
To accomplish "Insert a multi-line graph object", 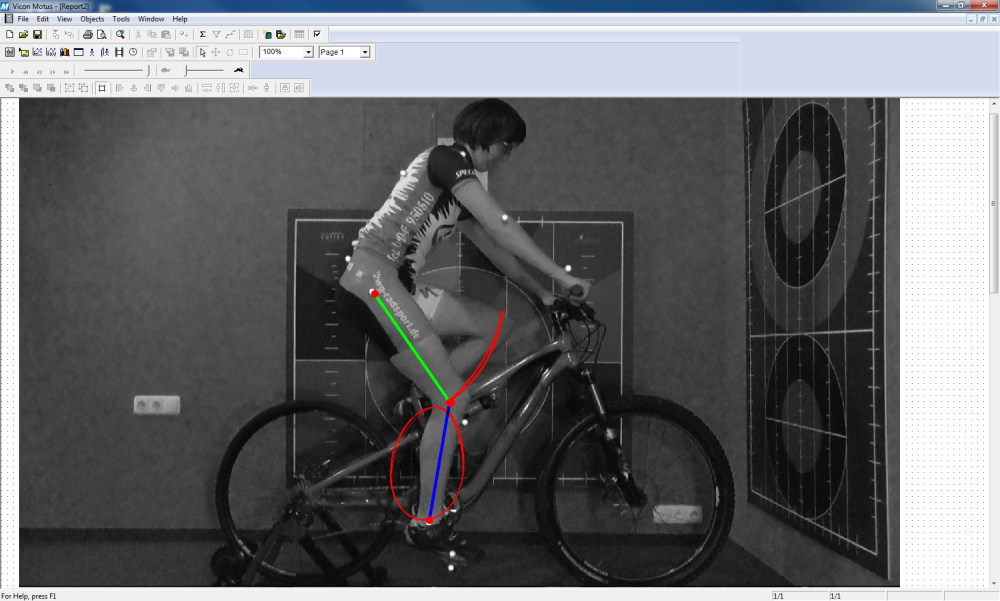I will 51,52.
